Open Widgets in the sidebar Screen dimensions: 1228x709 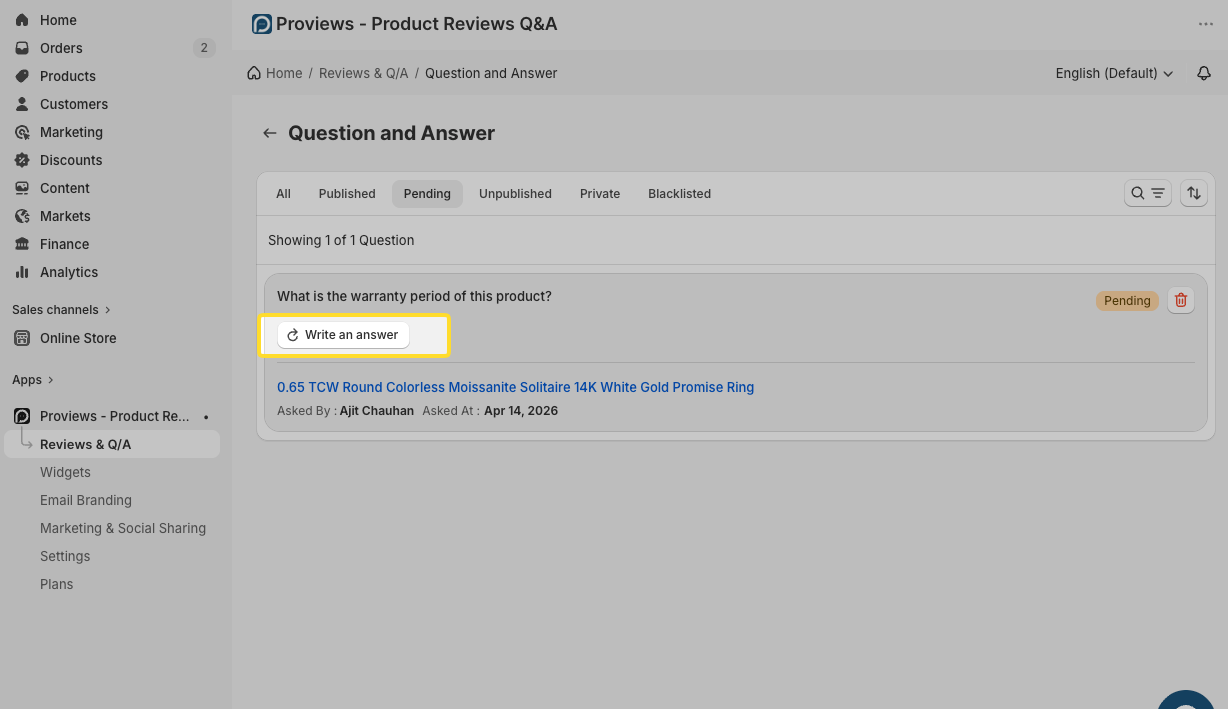click(65, 472)
